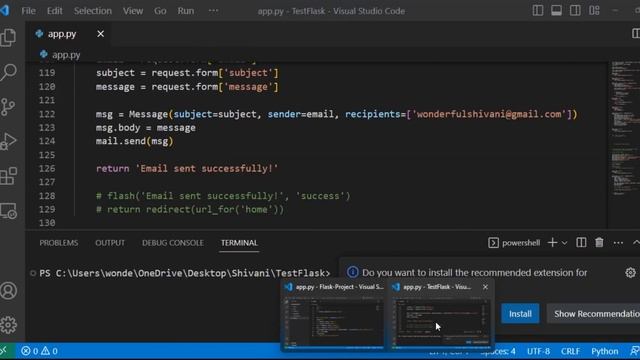The height and width of the screenshot is (360, 640).
Task: Click the Install extension button
Action: pos(520,313)
